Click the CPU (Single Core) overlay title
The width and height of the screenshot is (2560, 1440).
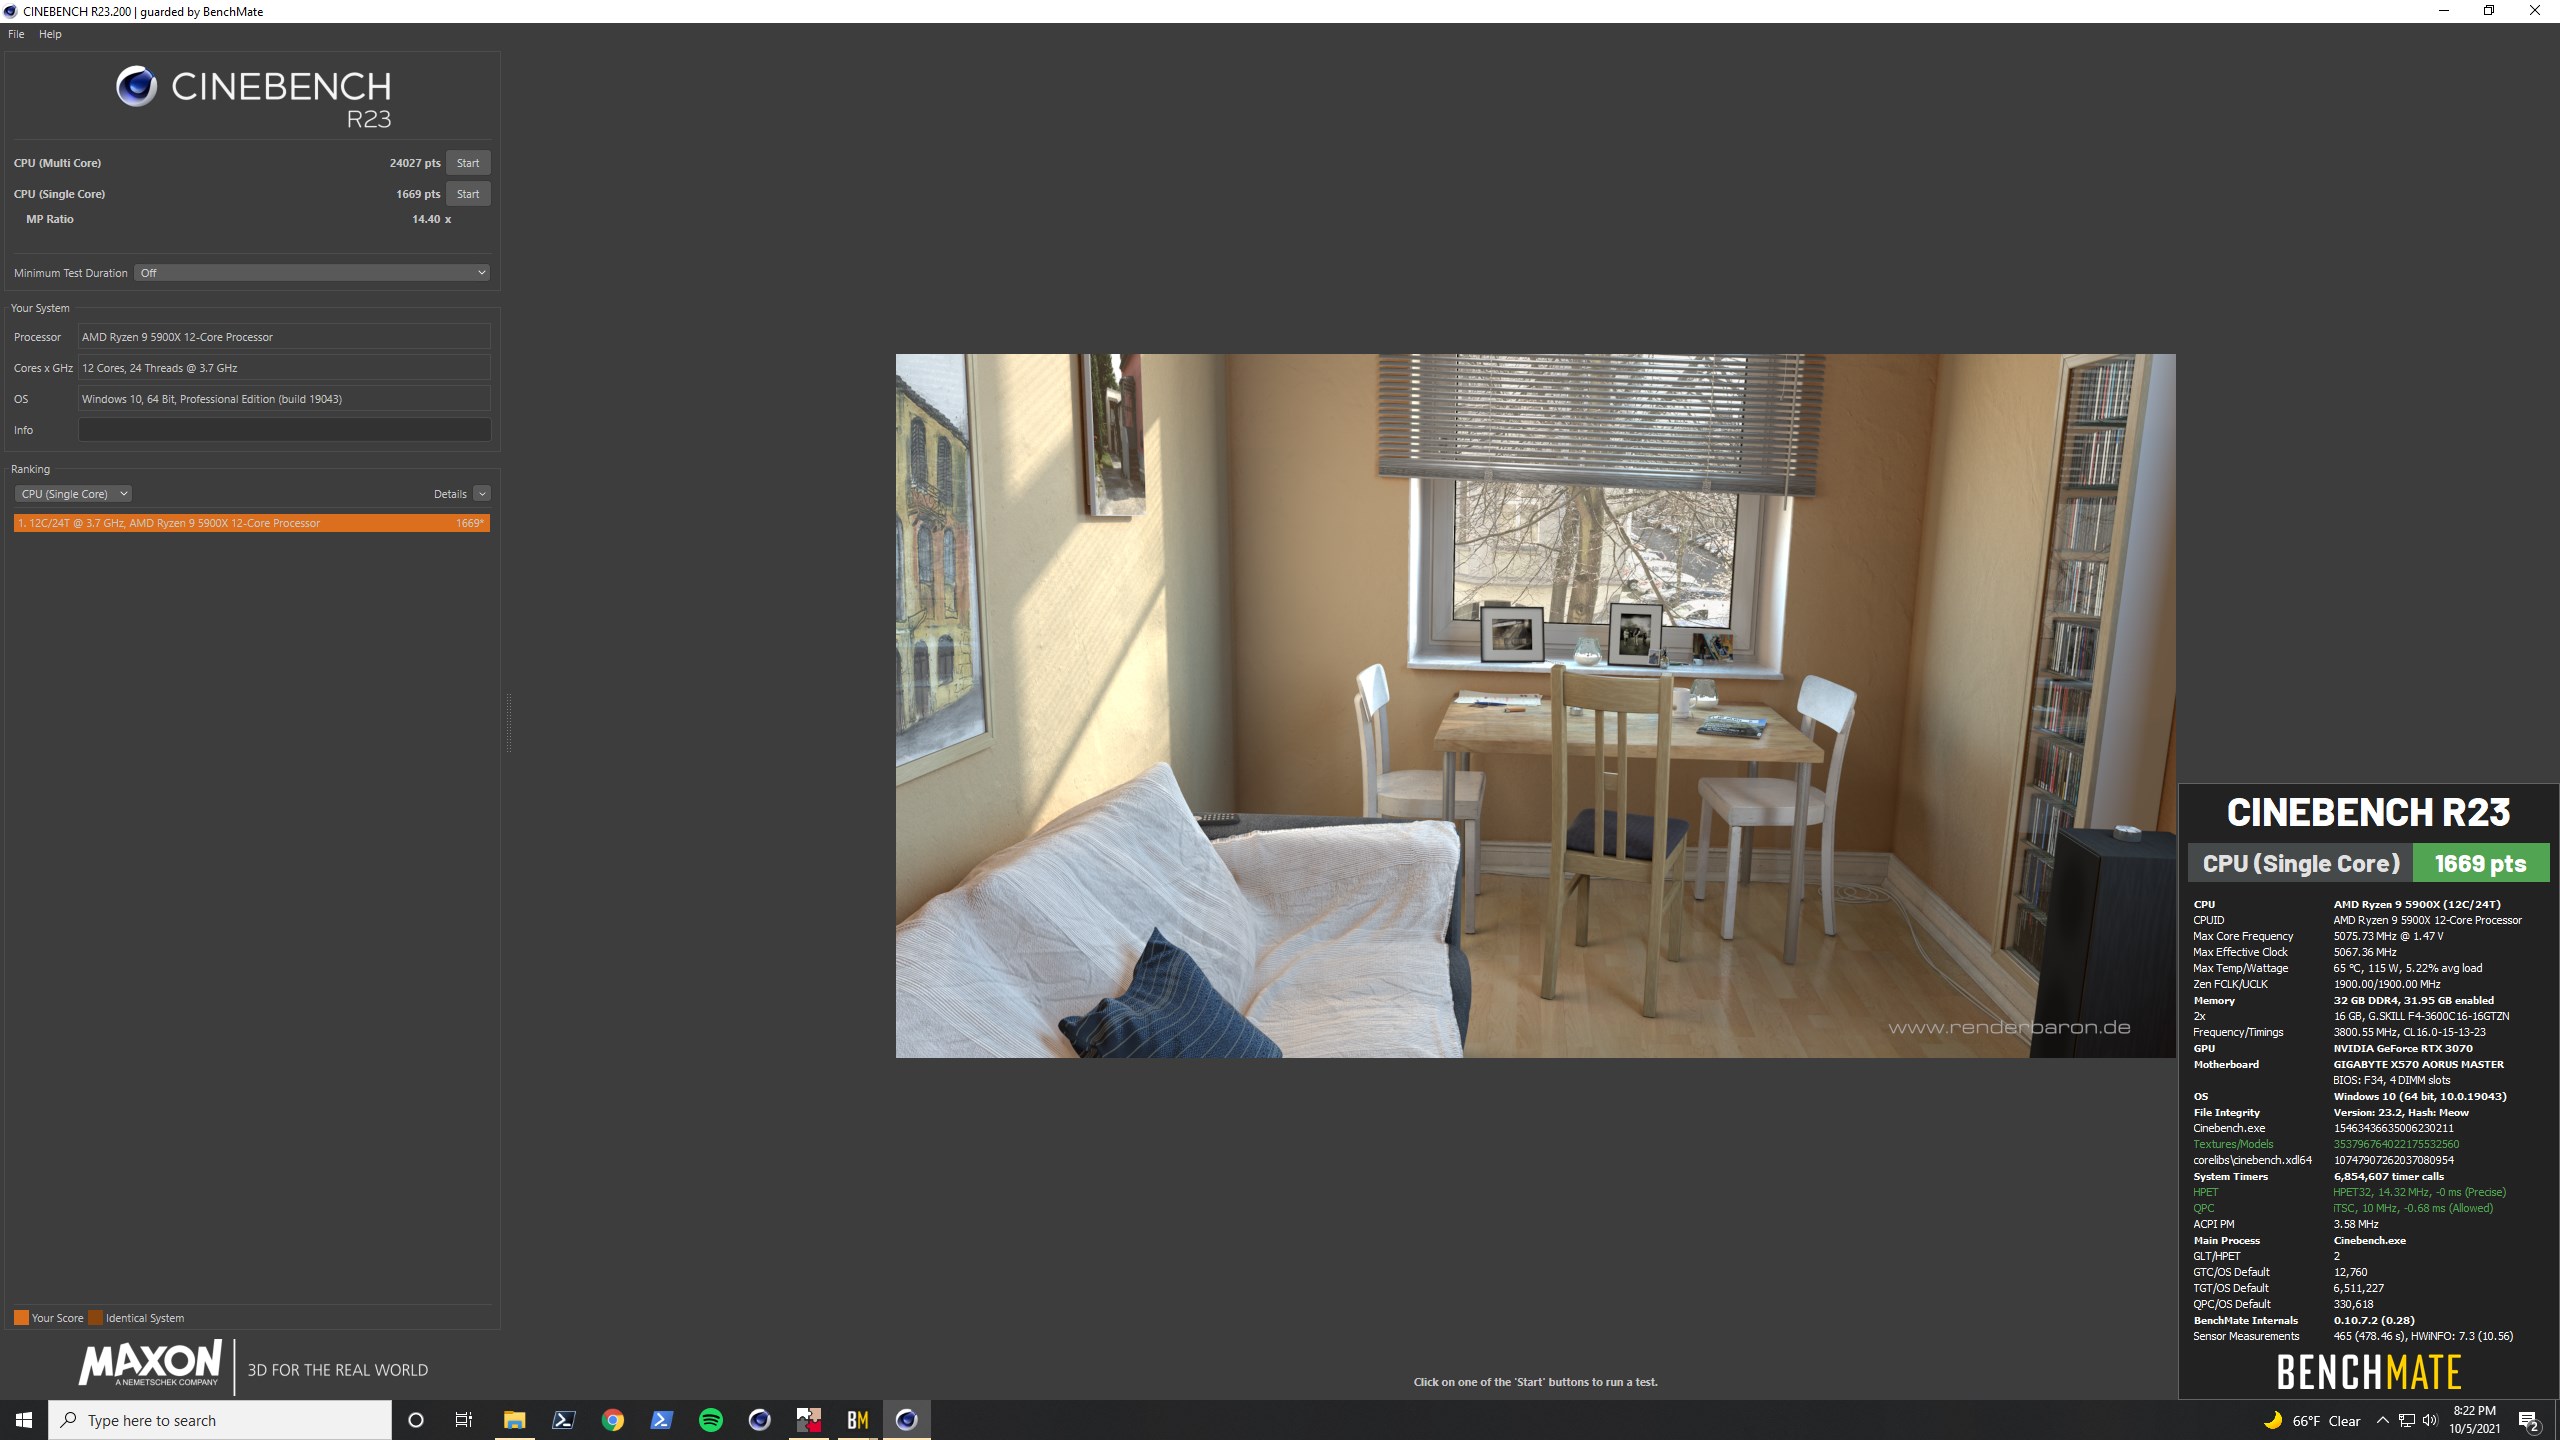pos(2301,863)
